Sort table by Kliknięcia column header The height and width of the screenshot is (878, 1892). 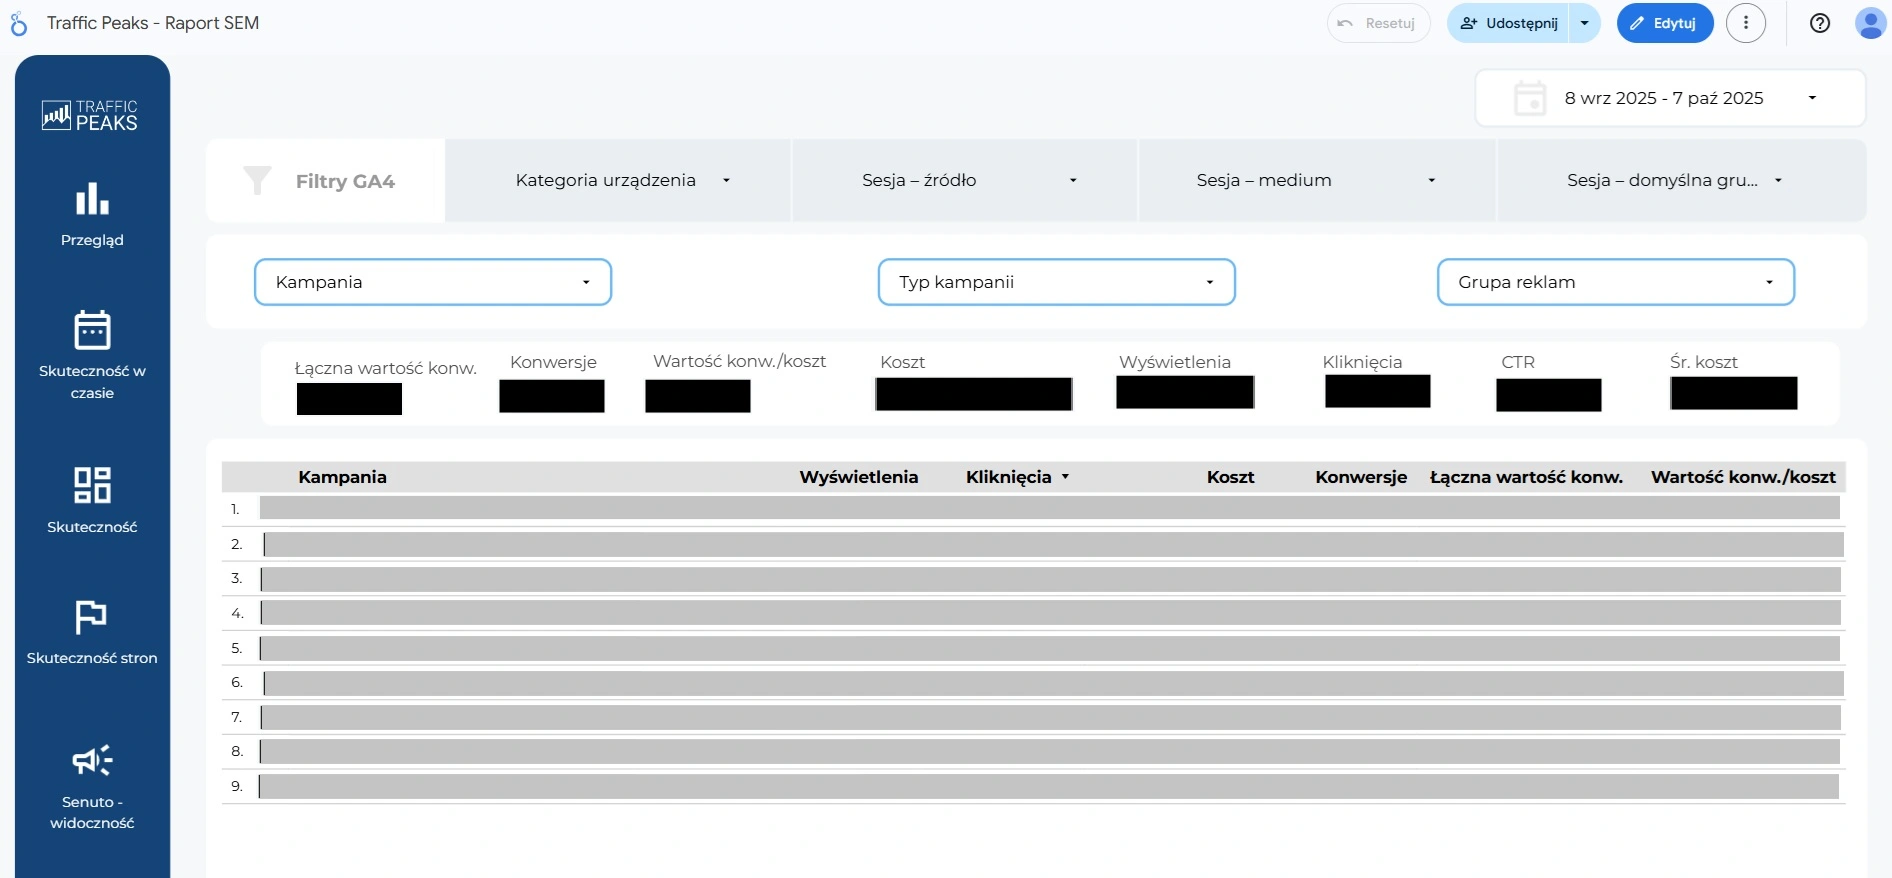click(x=1008, y=477)
